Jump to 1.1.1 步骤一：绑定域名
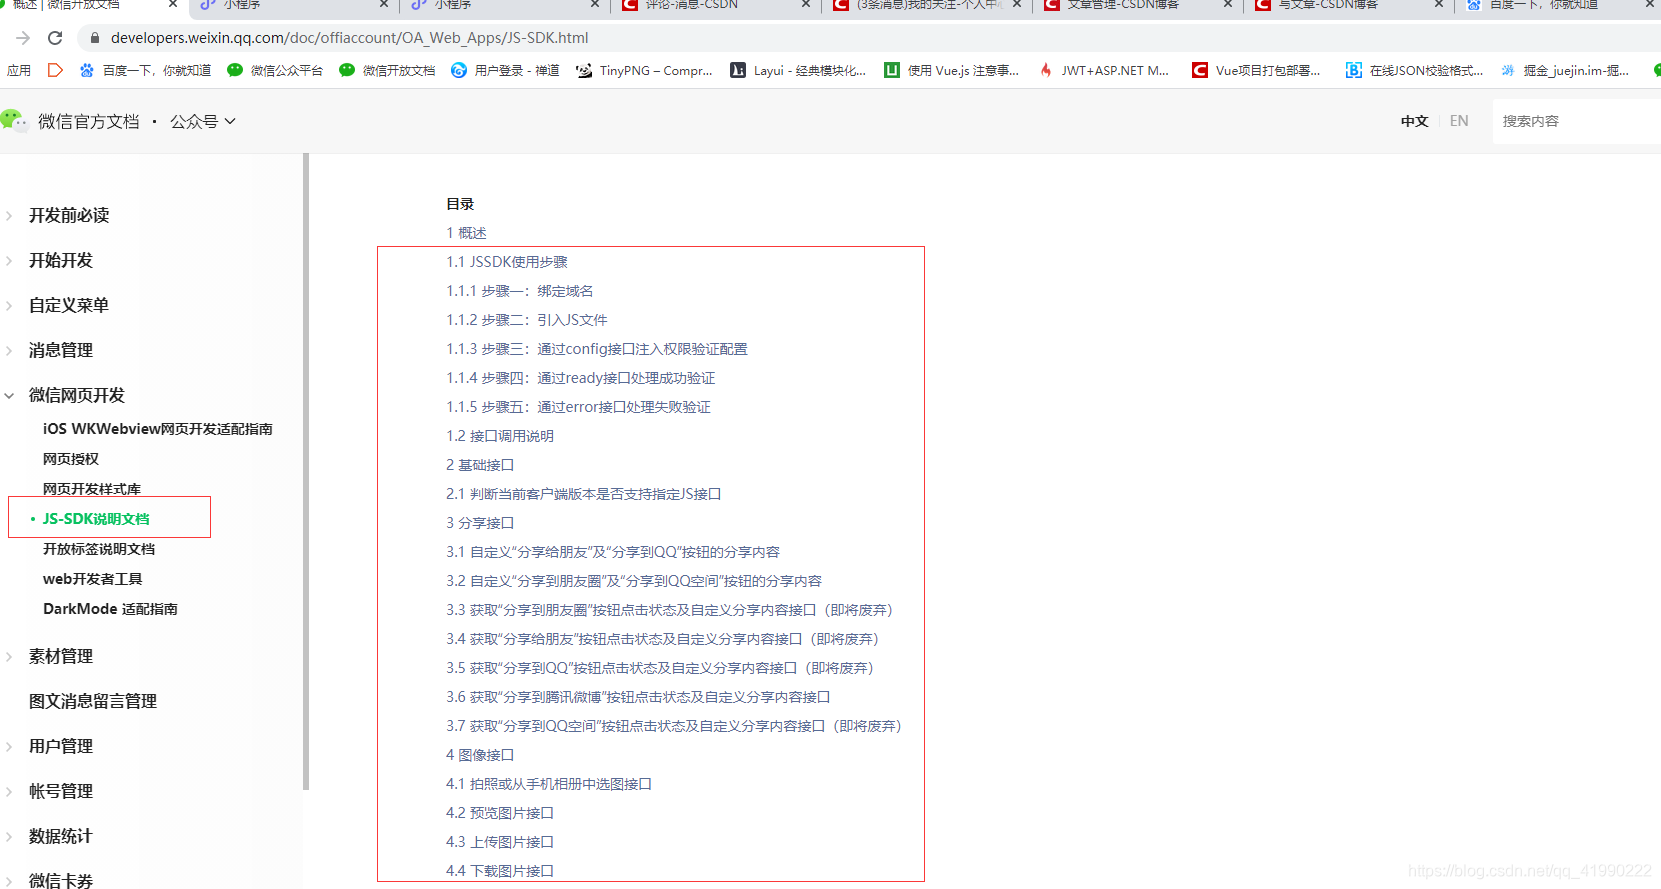1661x889 pixels. (520, 291)
